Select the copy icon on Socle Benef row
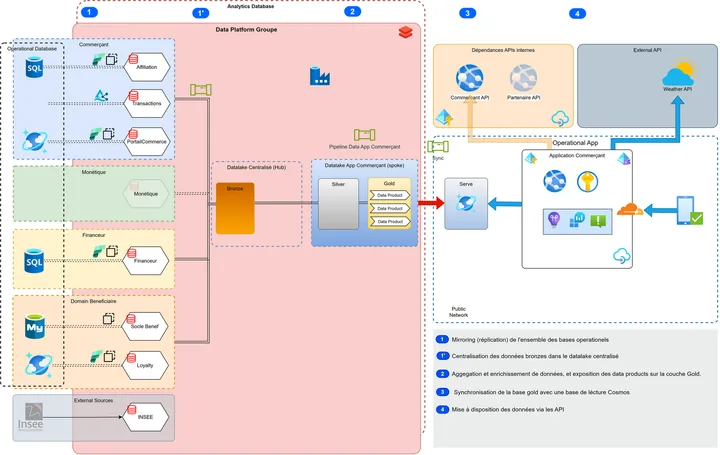Screen dimensions: 720x455 click(x=109, y=318)
